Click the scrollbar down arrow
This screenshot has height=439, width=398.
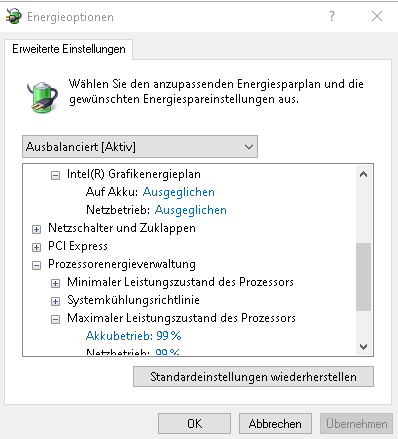point(364,347)
